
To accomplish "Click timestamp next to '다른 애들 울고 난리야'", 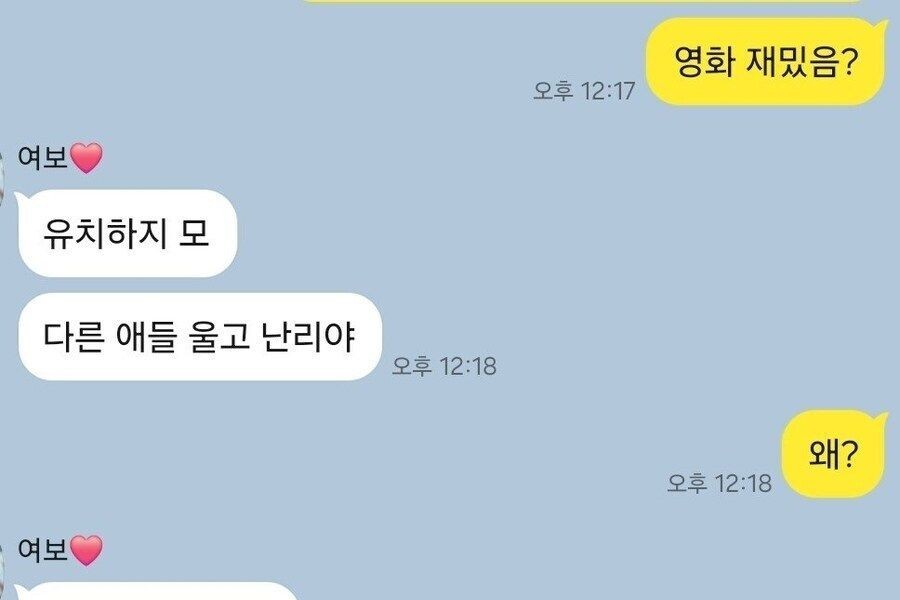I will click(x=444, y=366).
